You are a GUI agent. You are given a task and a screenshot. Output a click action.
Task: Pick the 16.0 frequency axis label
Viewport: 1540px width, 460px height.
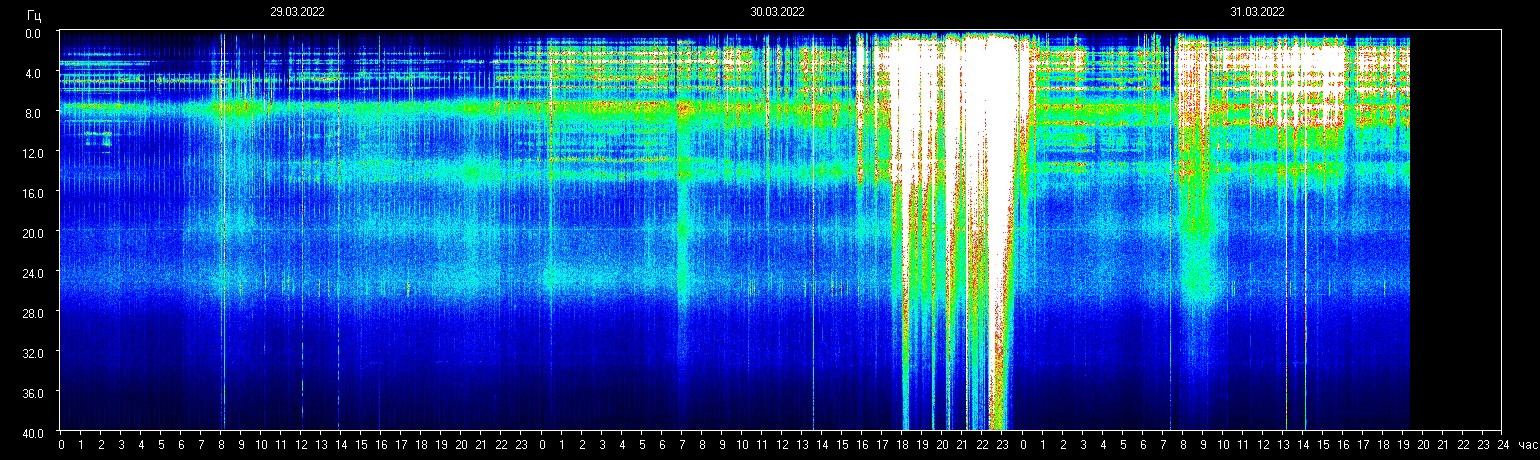pos(35,192)
